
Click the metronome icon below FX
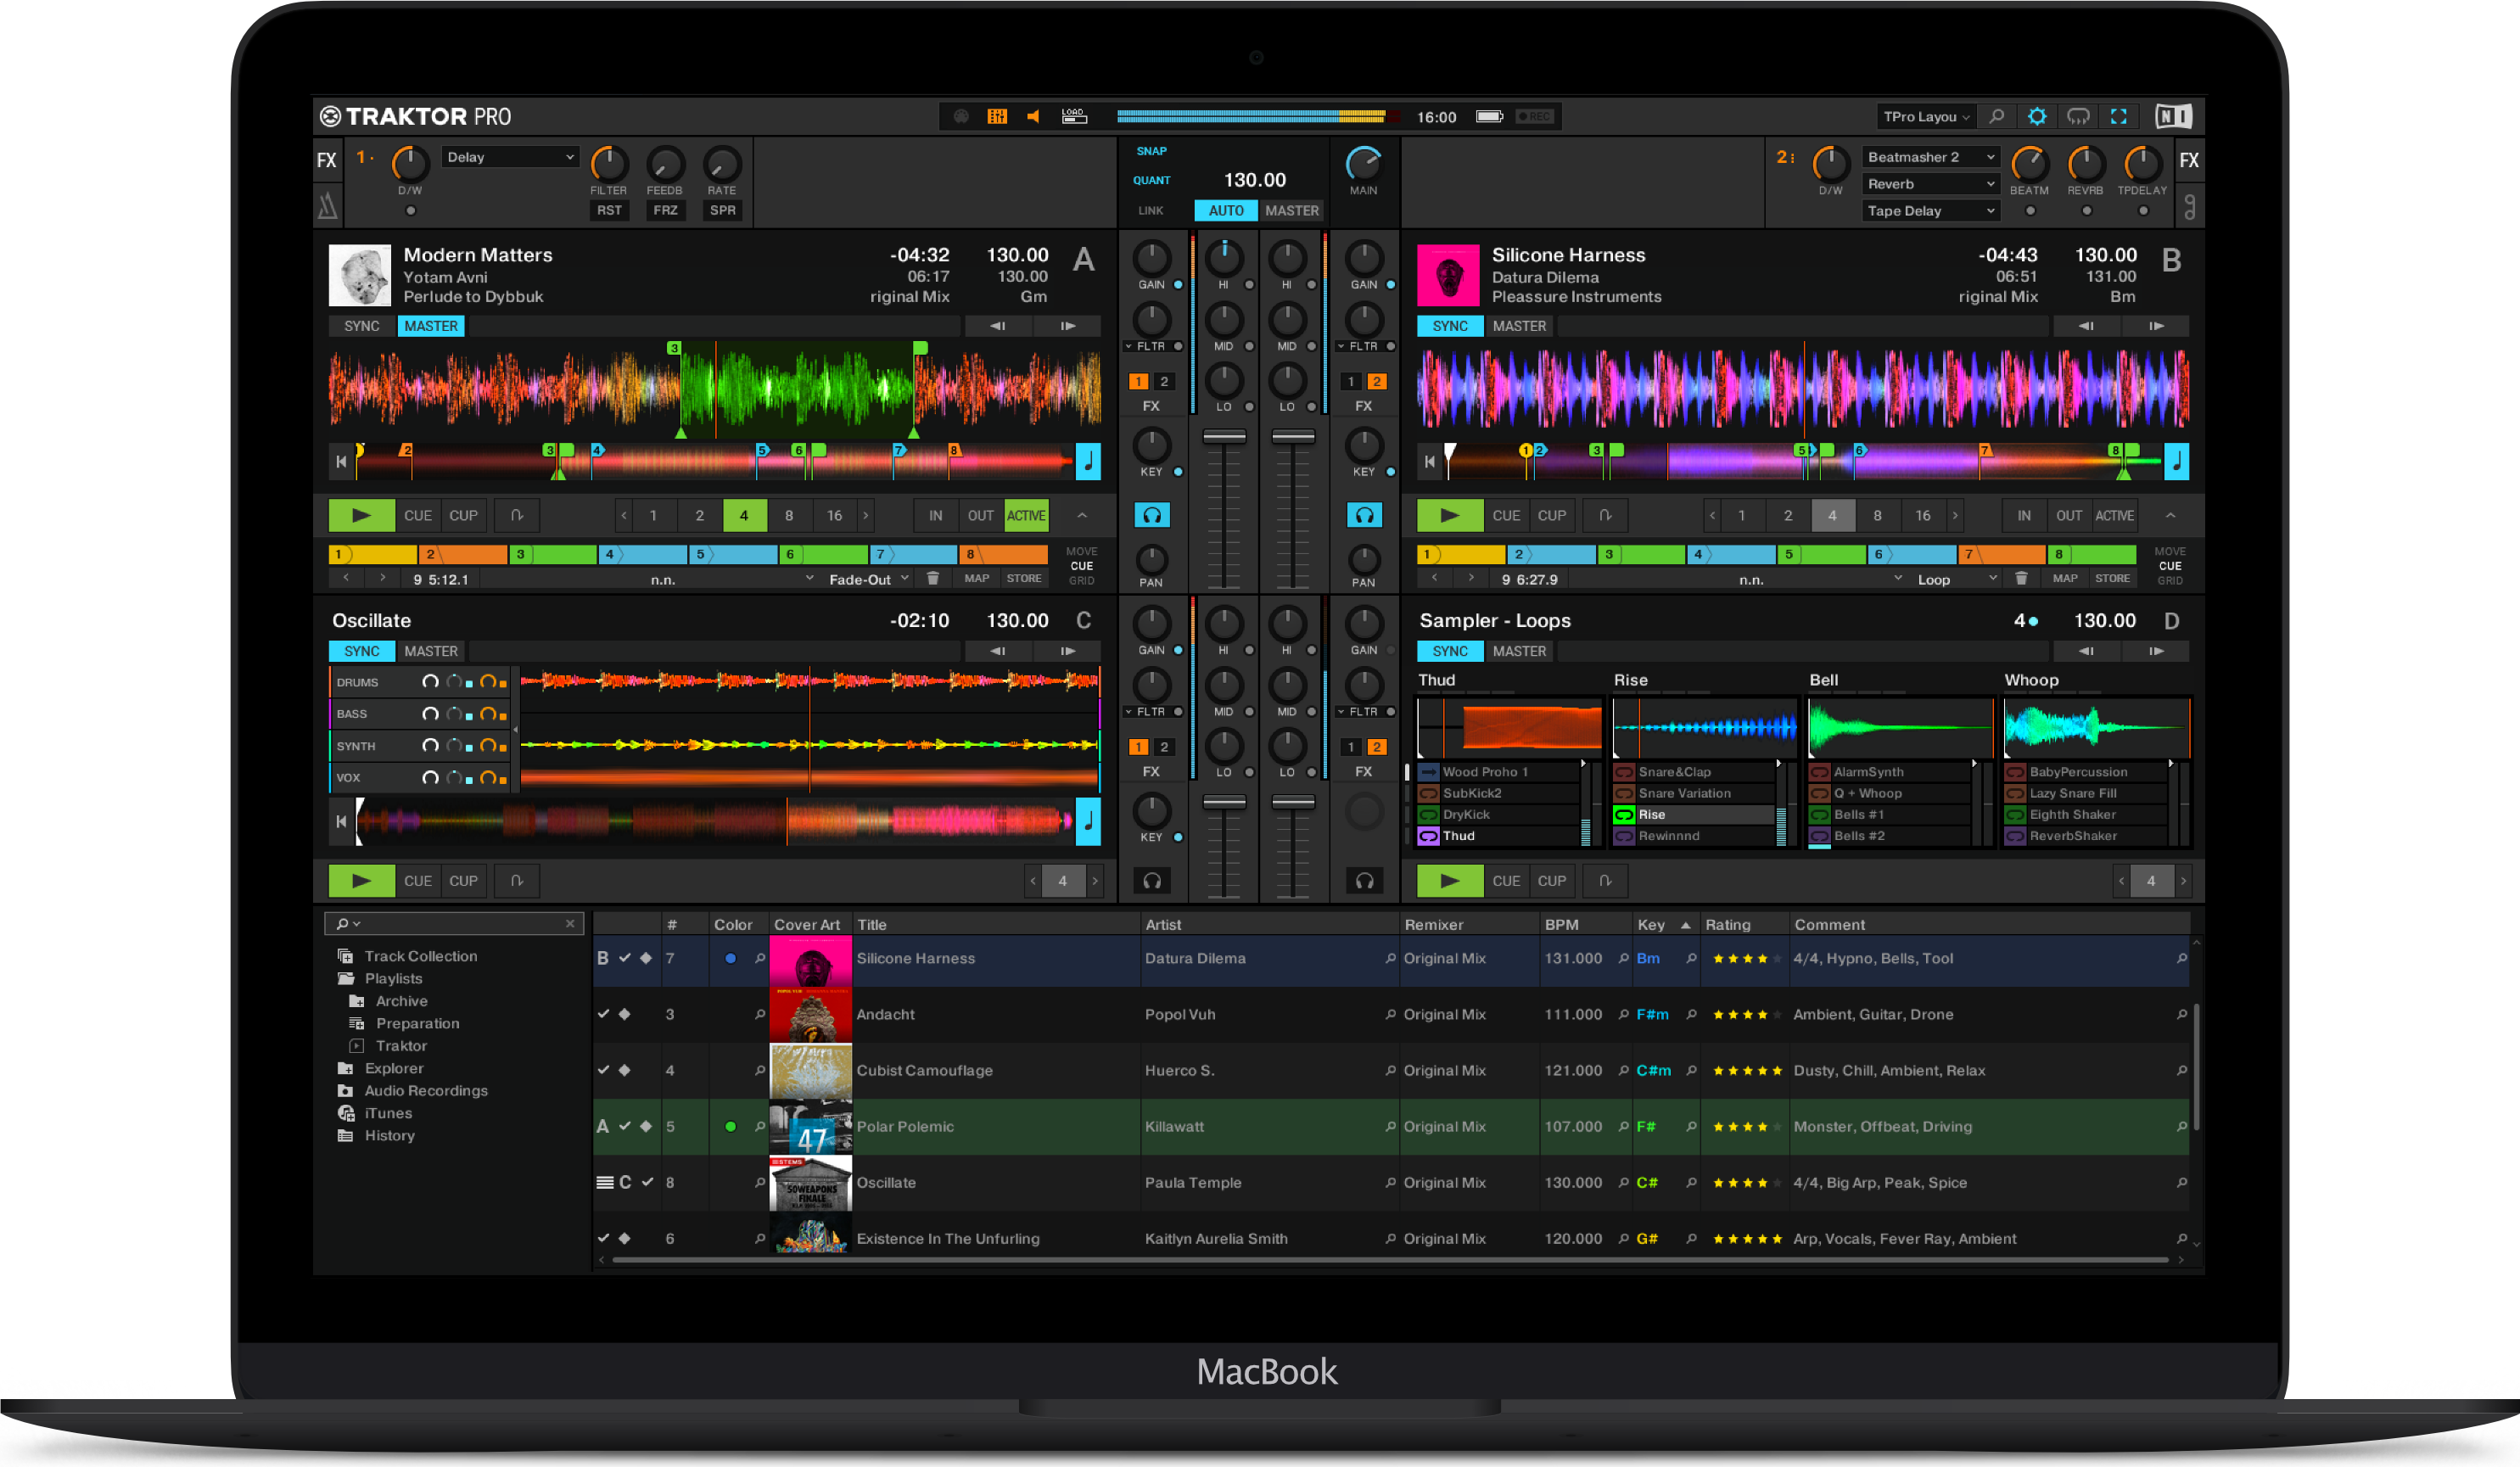click(328, 206)
